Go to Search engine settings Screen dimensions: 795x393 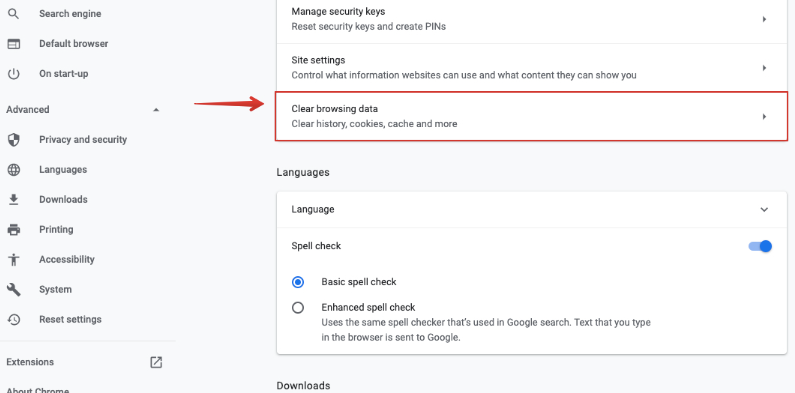point(70,14)
